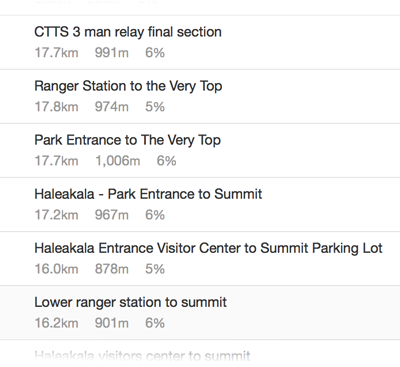Click the 5% grade beside 878m

point(155,269)
